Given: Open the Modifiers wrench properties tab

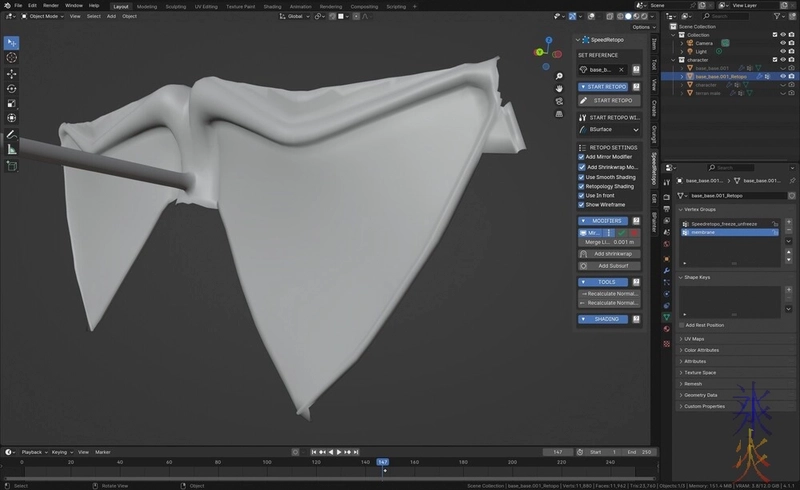Looking at the screenshot, I should pos(666,270).
